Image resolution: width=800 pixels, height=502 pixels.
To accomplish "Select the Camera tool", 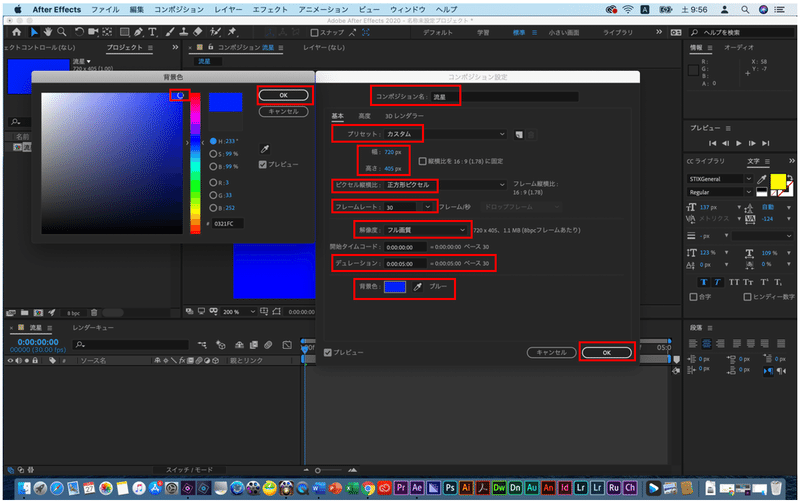I will click(93, 32).
